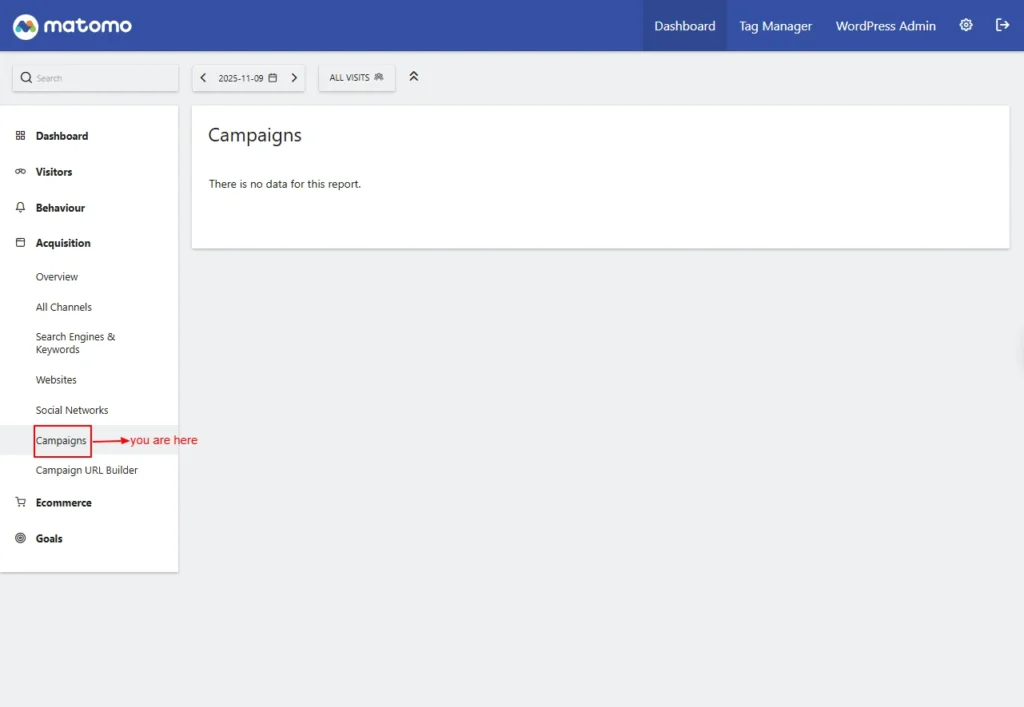Collapse top bar with double chevron icon
This screenshot has height=707, width=1024.
(x=414, y=77)
